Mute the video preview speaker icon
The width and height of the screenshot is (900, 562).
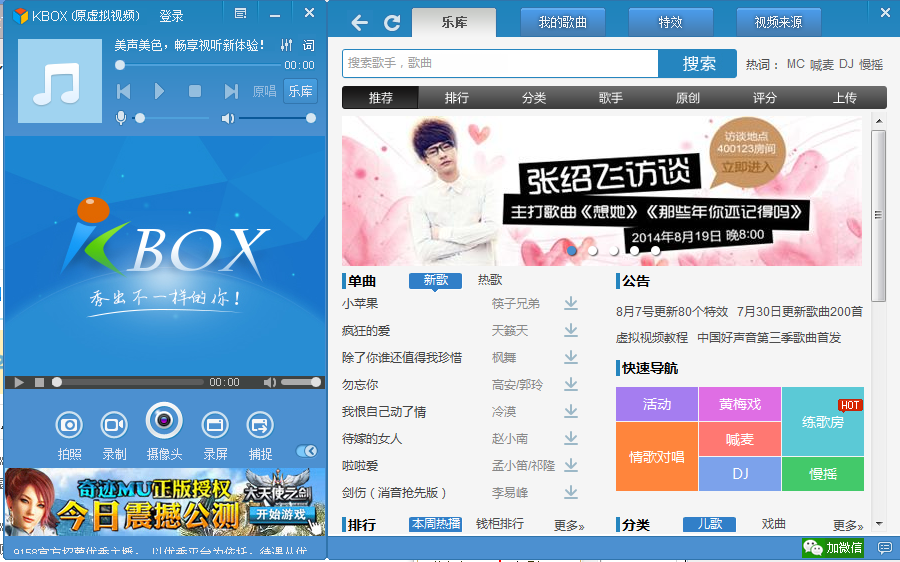pos(270,382)
